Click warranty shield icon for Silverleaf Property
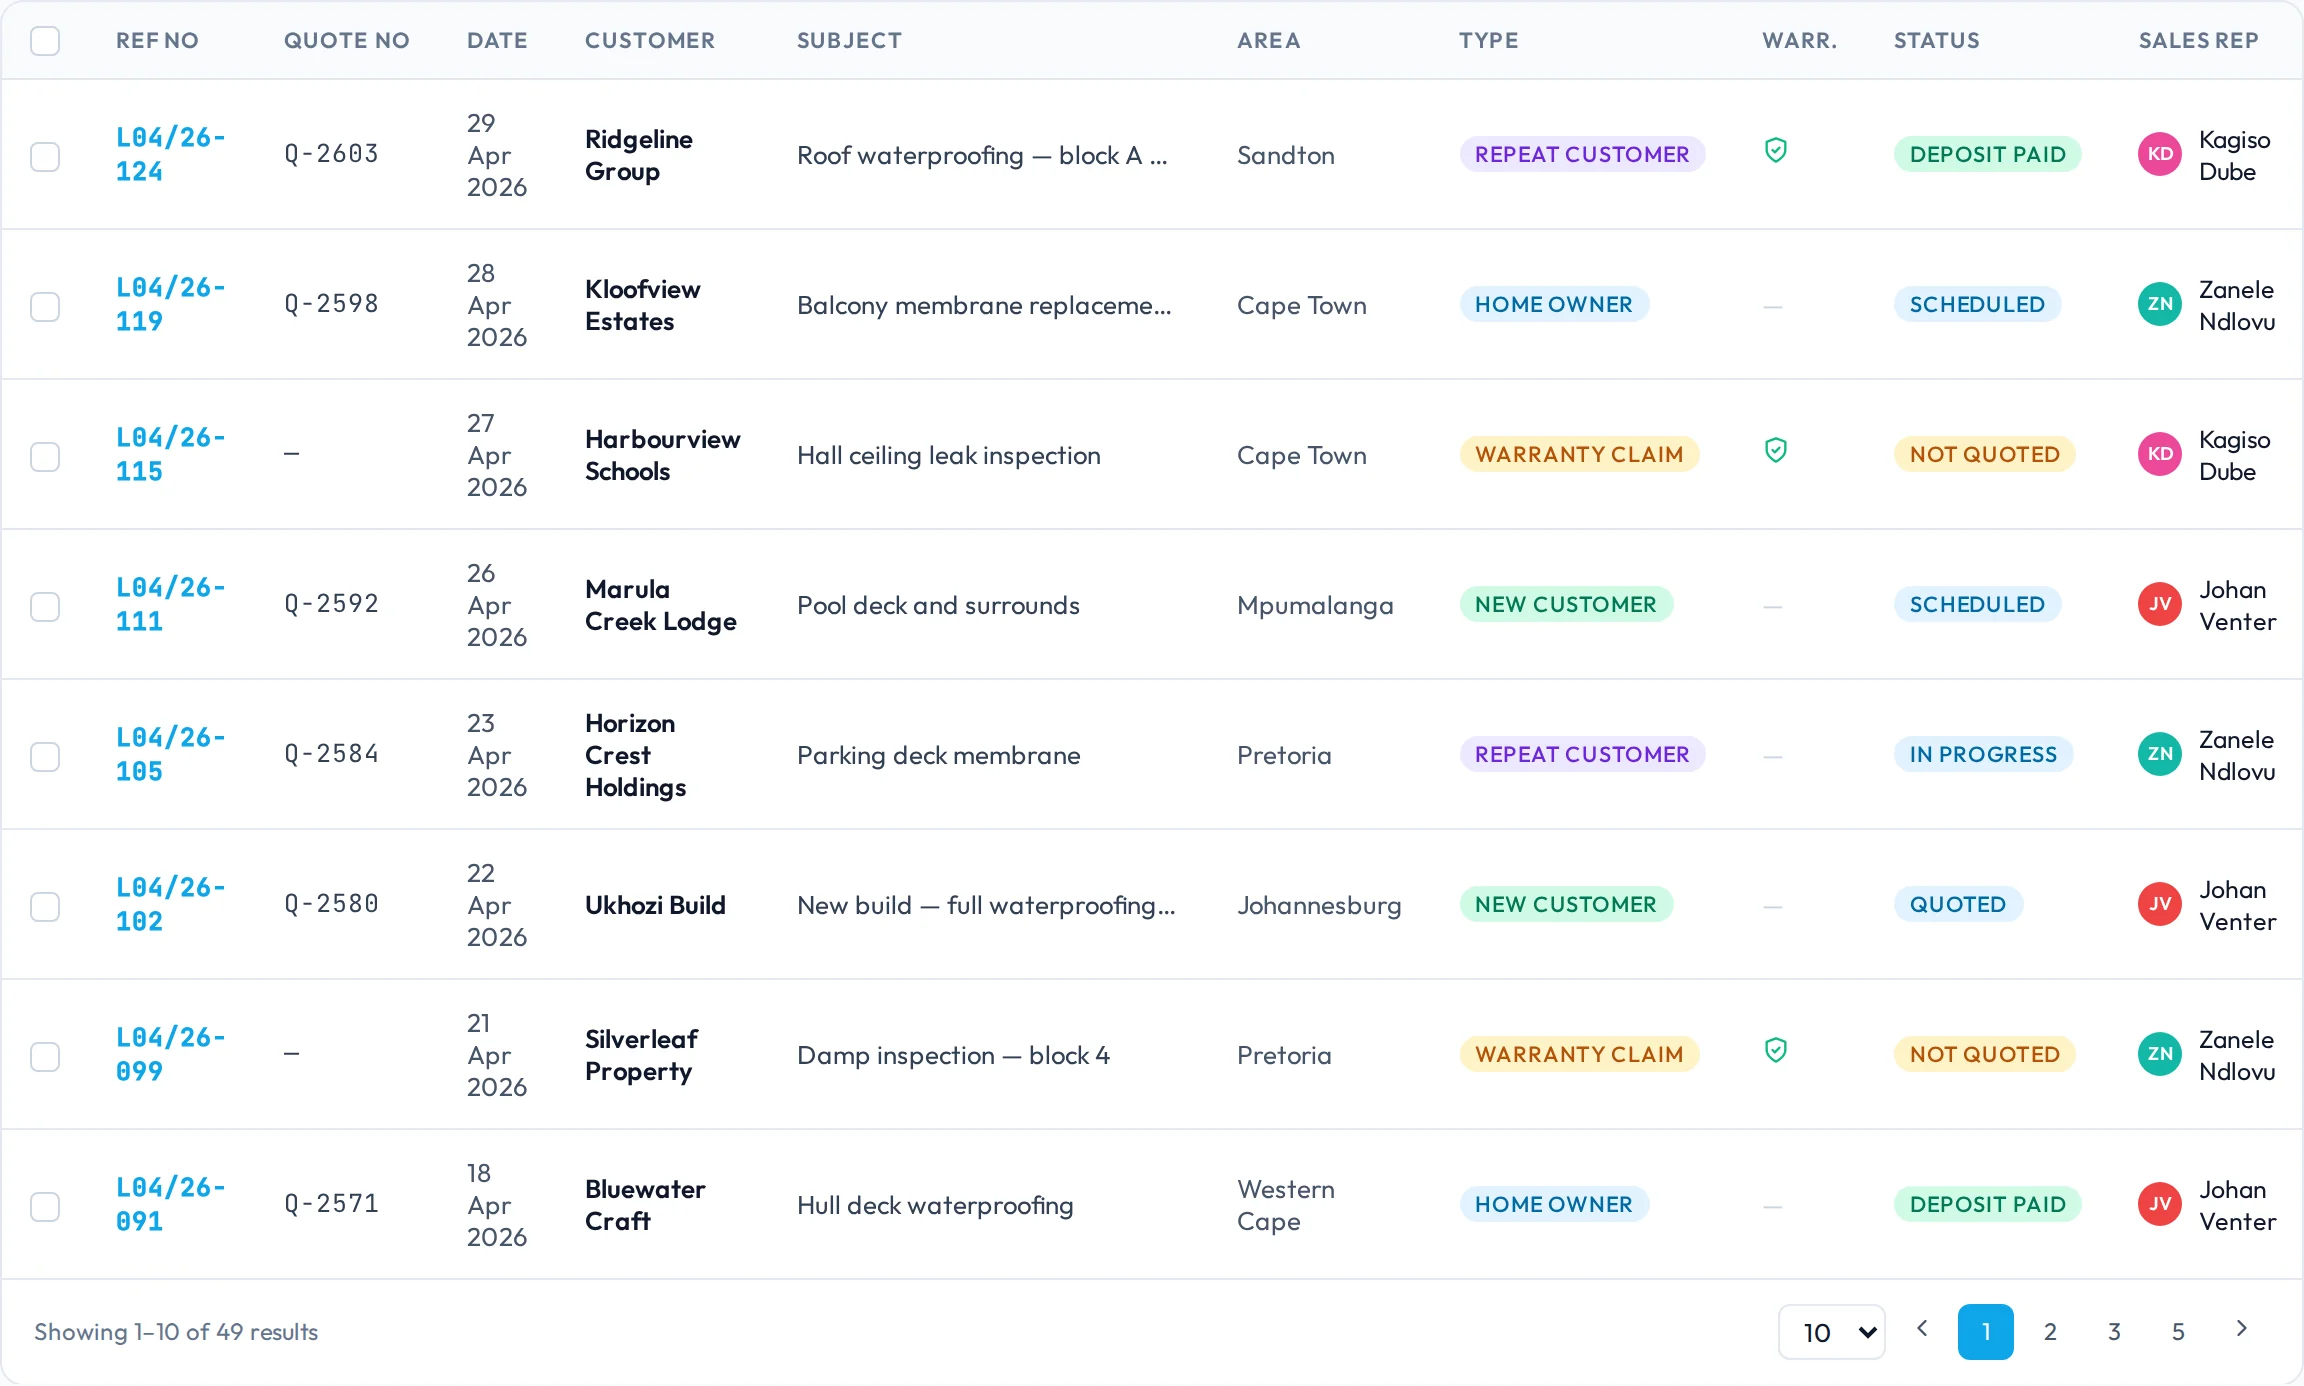 (1775, 1051)
